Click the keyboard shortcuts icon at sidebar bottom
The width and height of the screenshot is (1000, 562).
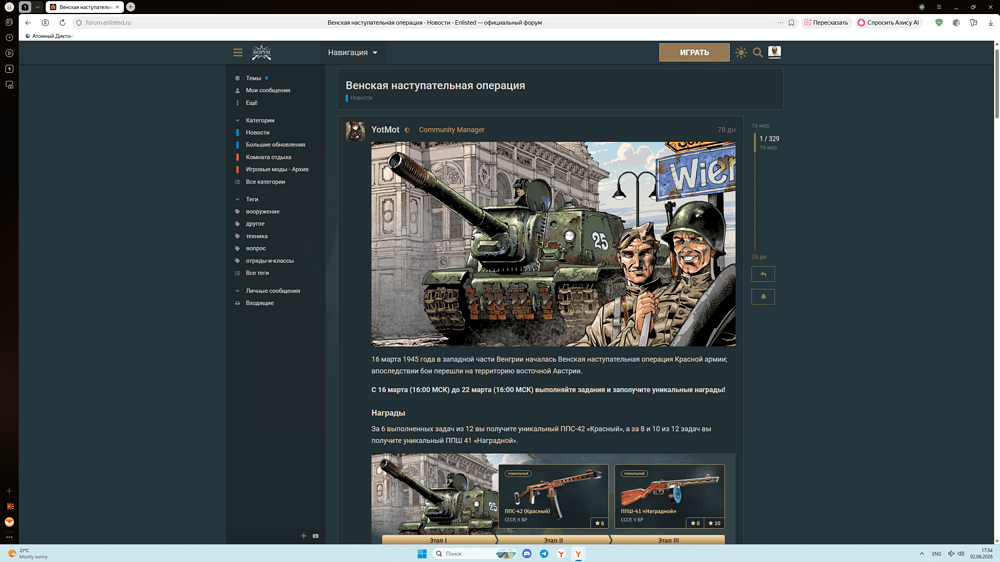(x=316, y=536)
